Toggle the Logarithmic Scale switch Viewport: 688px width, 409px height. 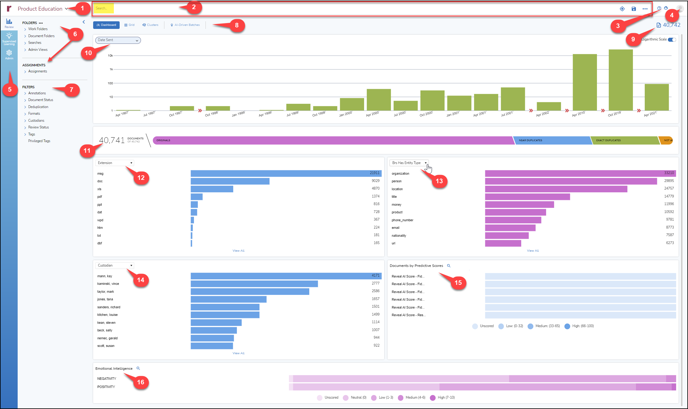click(672, 40)
